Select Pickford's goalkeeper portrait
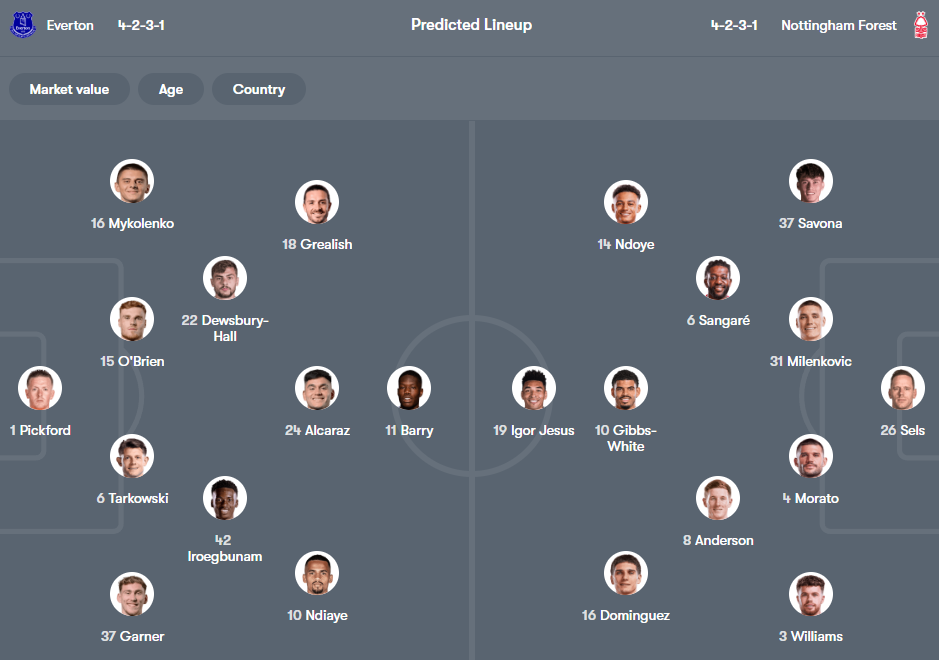Viewport: 939px width, 660px height. tap(40, 388)
